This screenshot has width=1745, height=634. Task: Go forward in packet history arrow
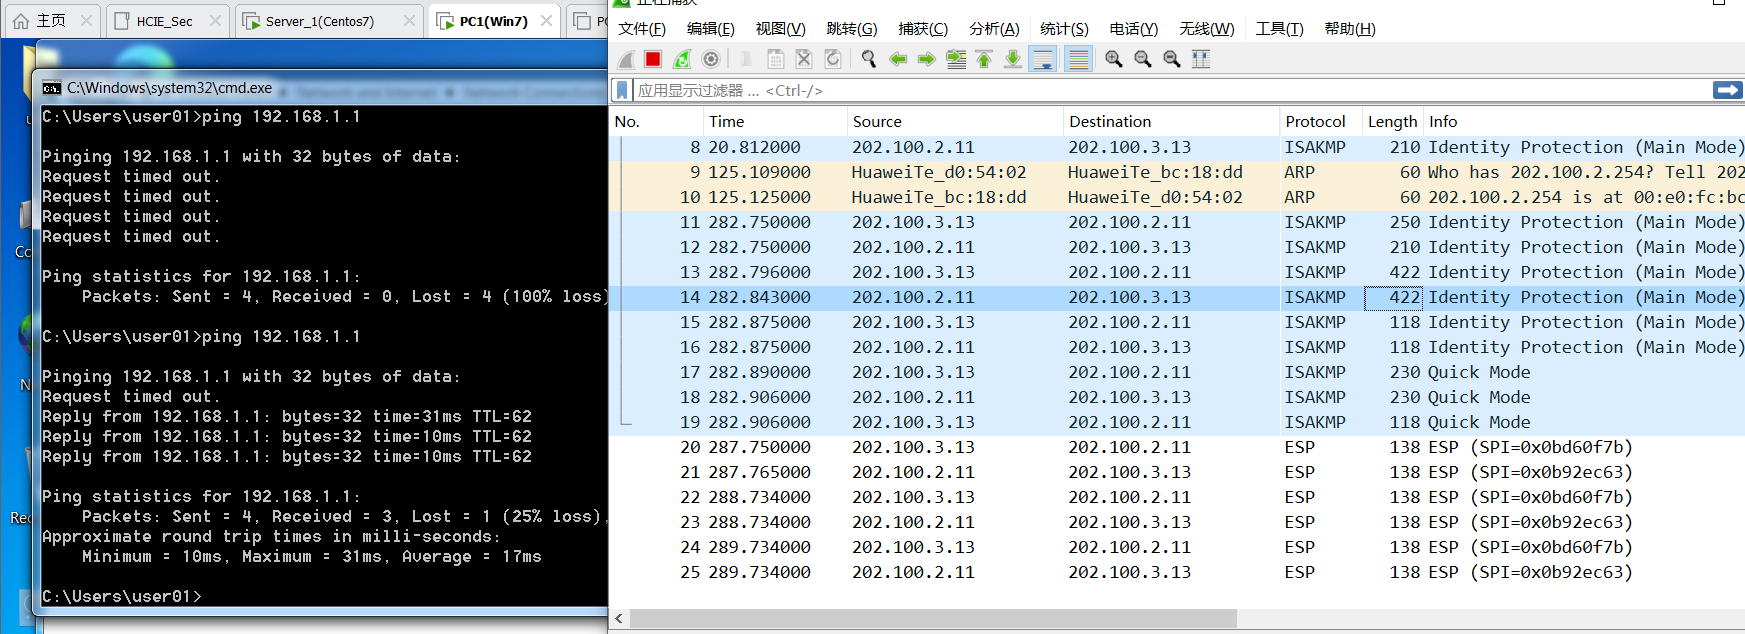927,59
